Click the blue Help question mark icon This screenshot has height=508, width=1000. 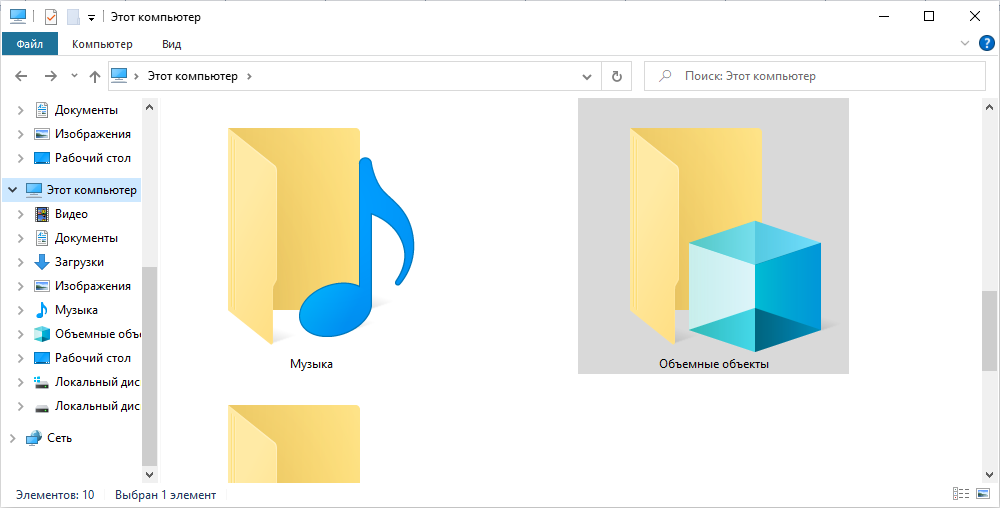click(986, 43)
